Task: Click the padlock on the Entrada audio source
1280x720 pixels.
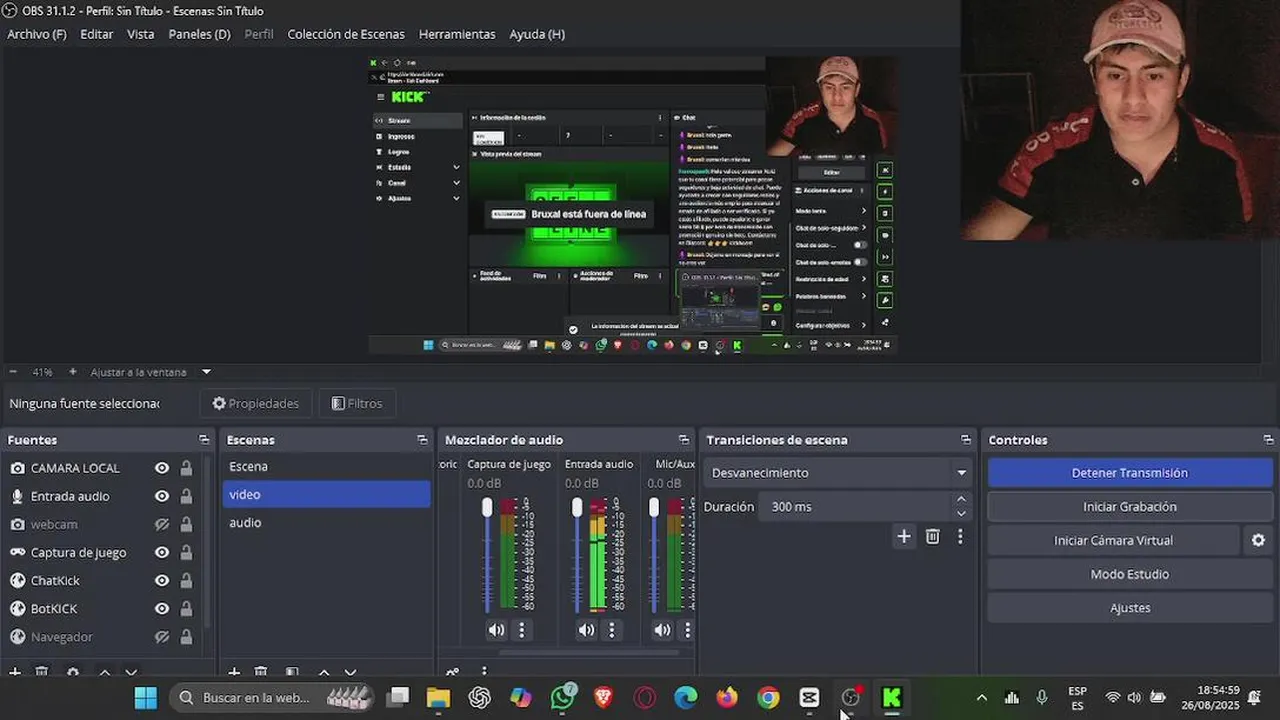Action: tap(186, 496)
